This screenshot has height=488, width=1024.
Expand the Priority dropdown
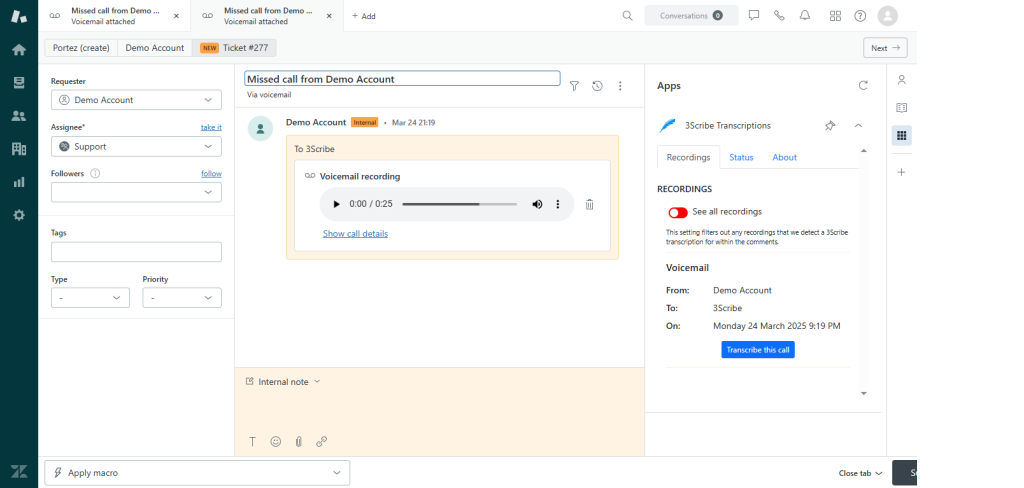click(182, 298)
